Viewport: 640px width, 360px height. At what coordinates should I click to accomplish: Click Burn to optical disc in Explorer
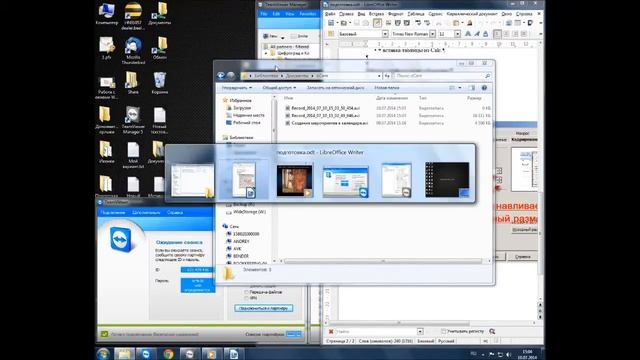pos(336,88)
